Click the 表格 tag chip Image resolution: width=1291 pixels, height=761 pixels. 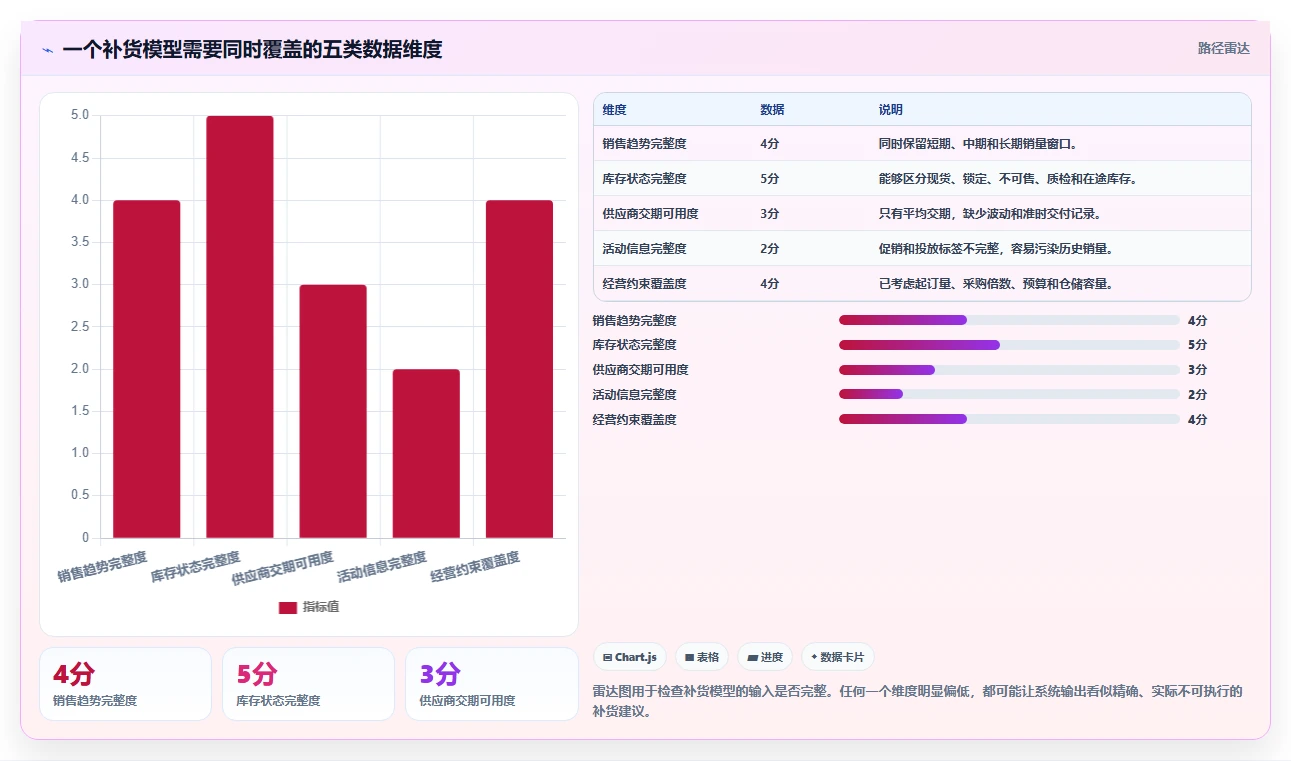tap(702, 657)
